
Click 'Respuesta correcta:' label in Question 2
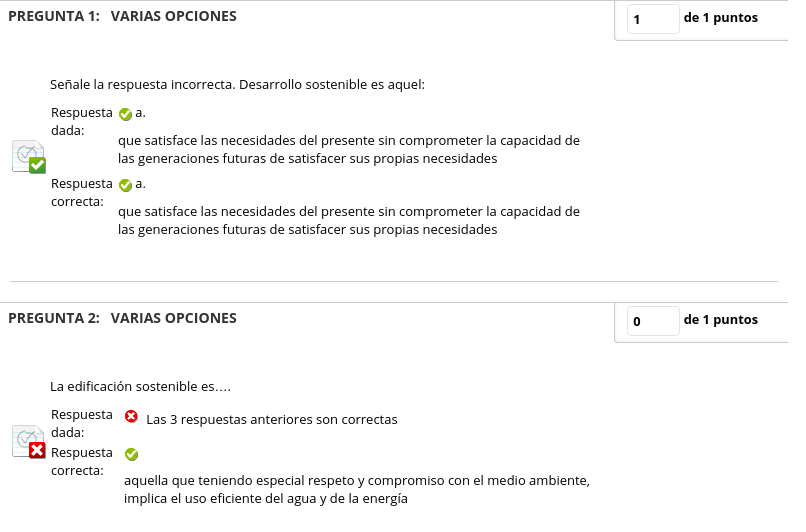coord(81,461)
